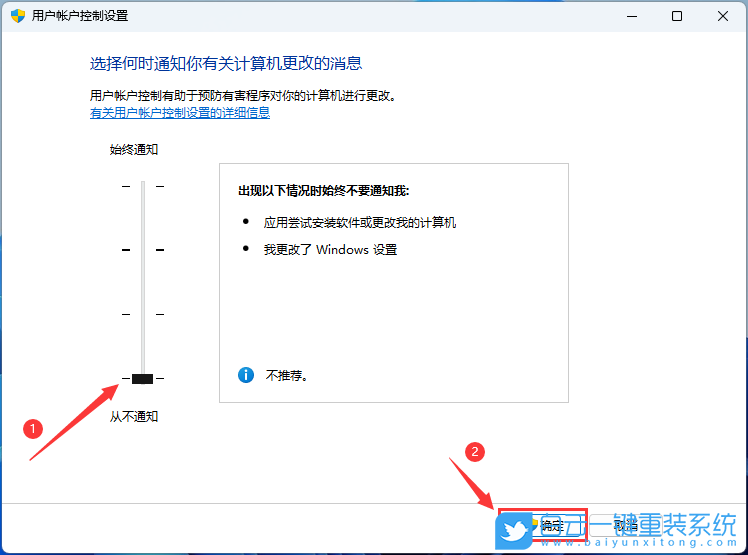Click the window title 用户帐户控制设置

click(80, 16)
